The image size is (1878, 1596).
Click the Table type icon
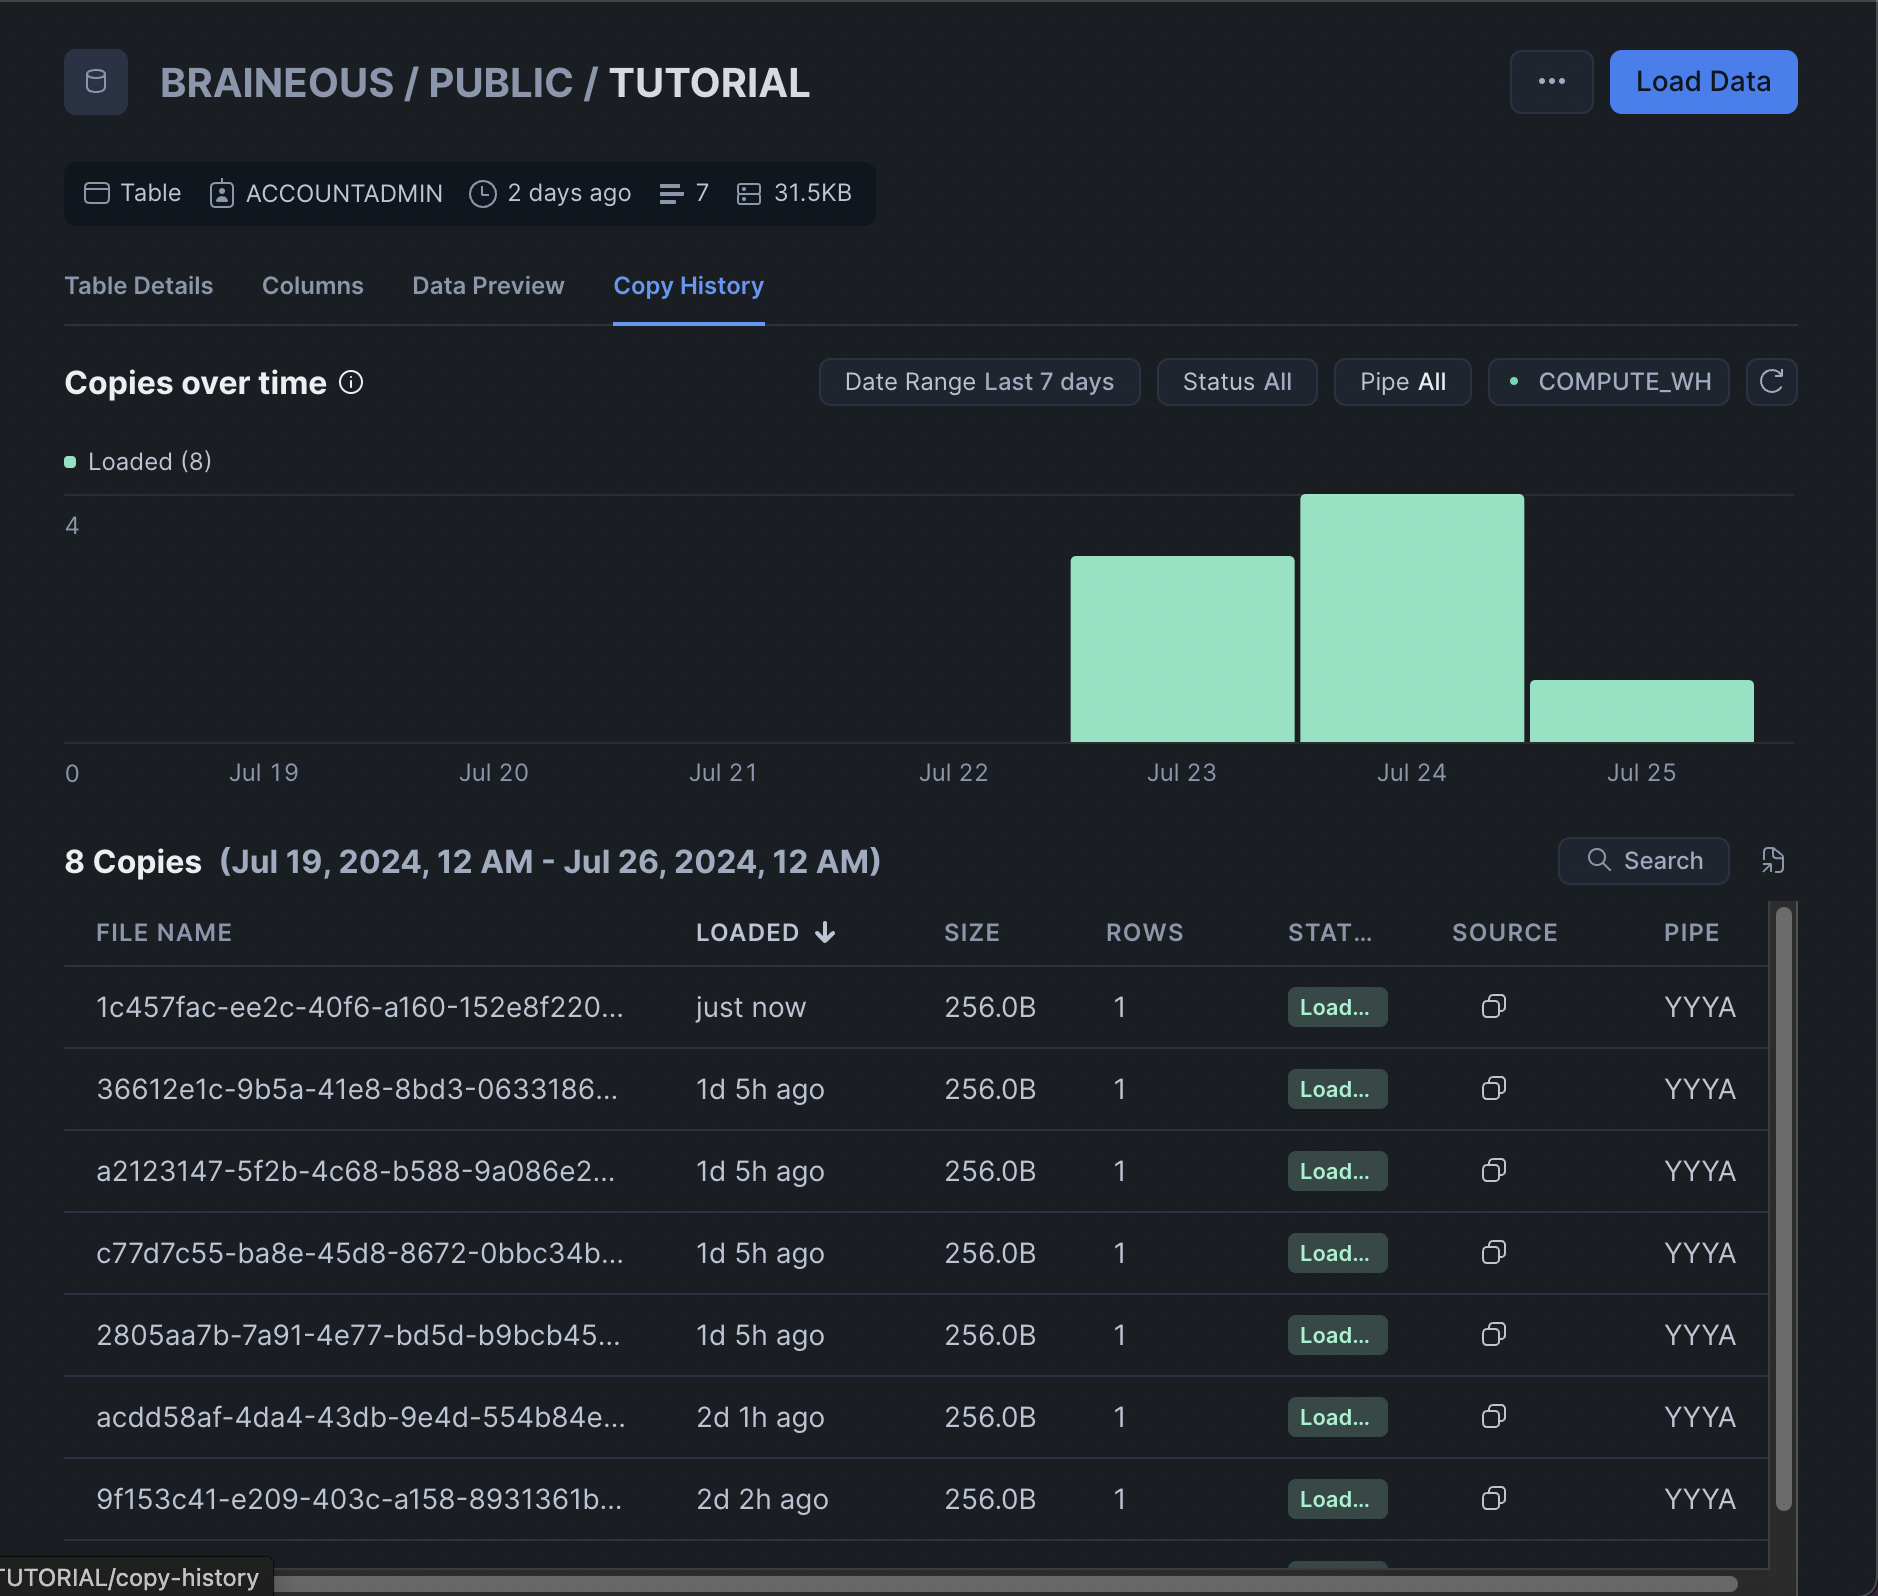point(97,193)
